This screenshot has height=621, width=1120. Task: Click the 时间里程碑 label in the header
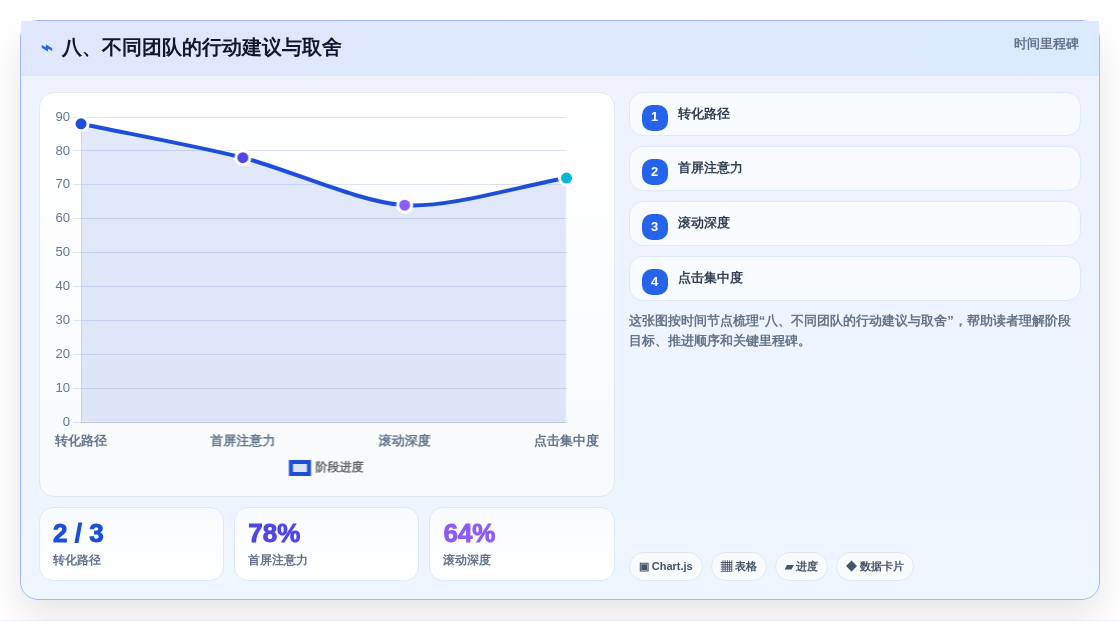[x=1046, y=44]
